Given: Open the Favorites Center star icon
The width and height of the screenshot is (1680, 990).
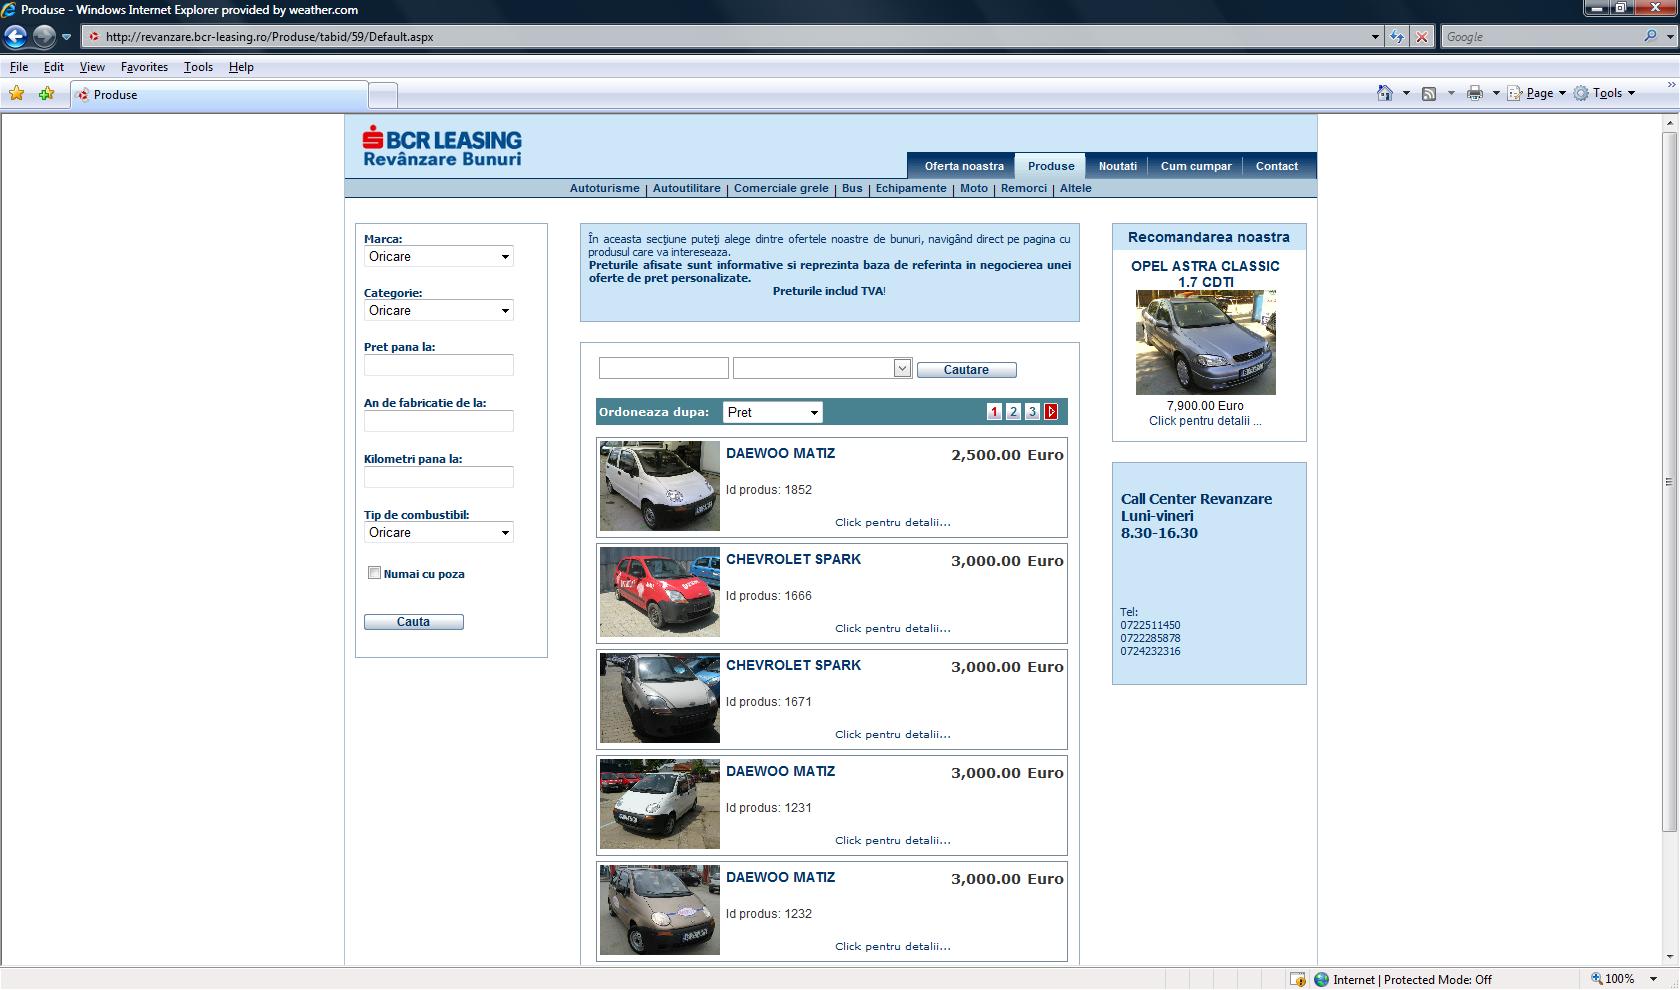Looking at the screenshot, I should click(x=16, y=94).
